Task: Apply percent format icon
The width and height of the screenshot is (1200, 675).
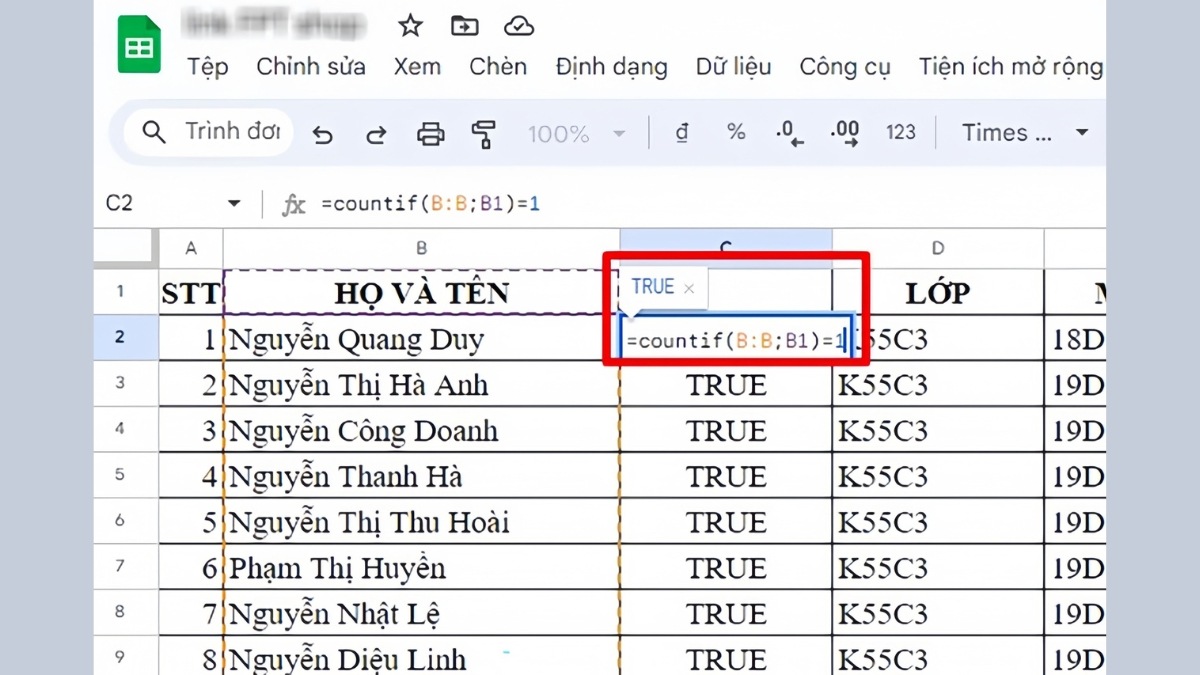Action: click(736, 132)
